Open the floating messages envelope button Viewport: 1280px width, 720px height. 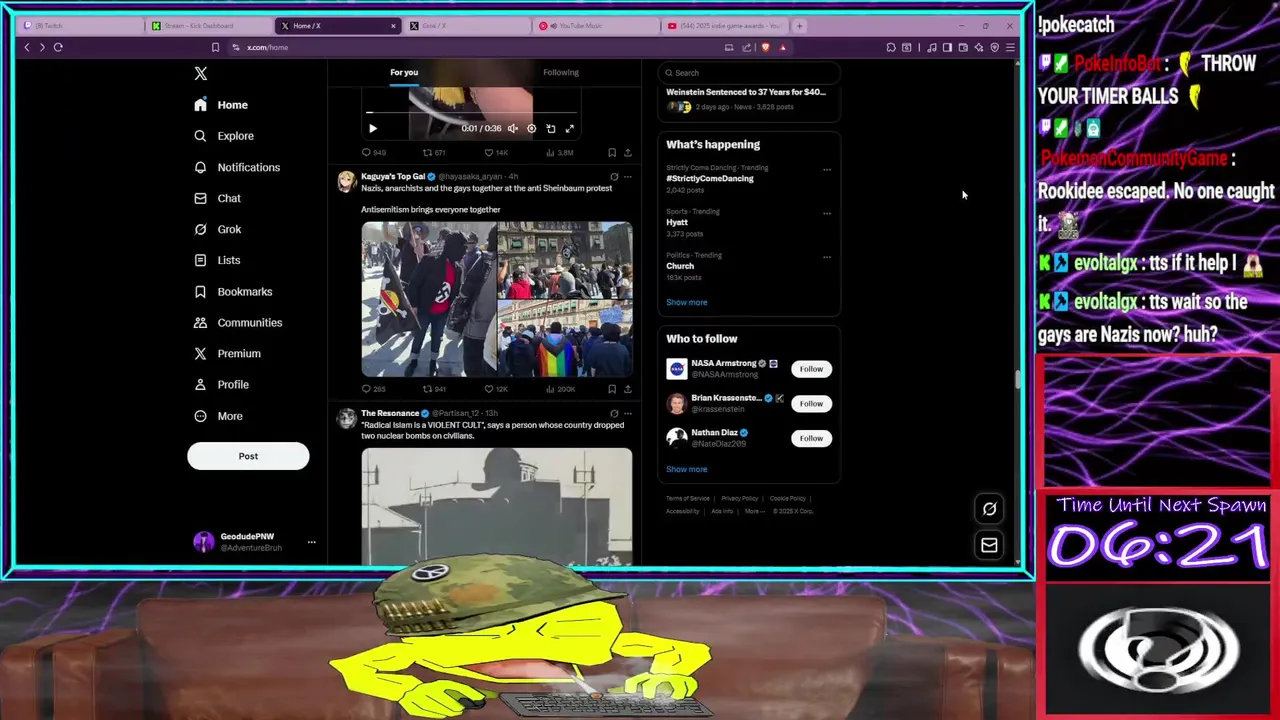point(989,545)
